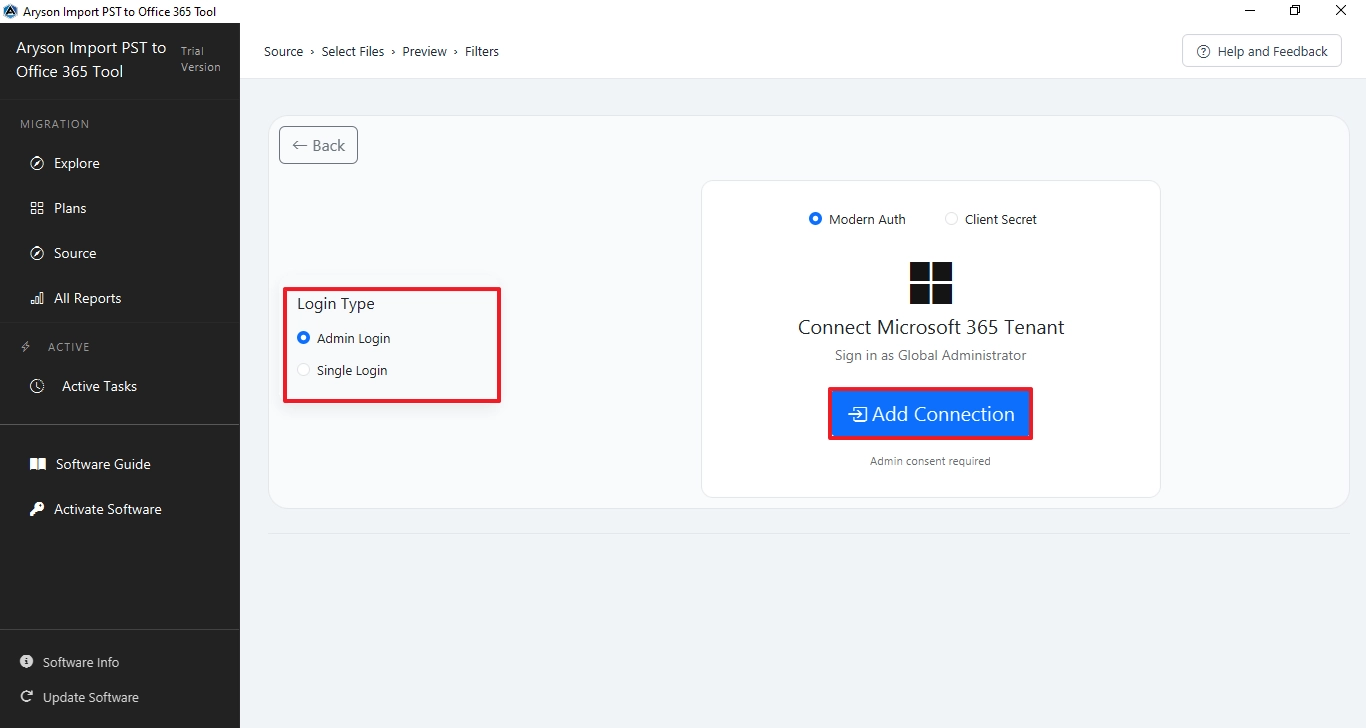Go Back to previous screen
Image resolution: width=1366 pixels, height=728 pixels.
318,145
